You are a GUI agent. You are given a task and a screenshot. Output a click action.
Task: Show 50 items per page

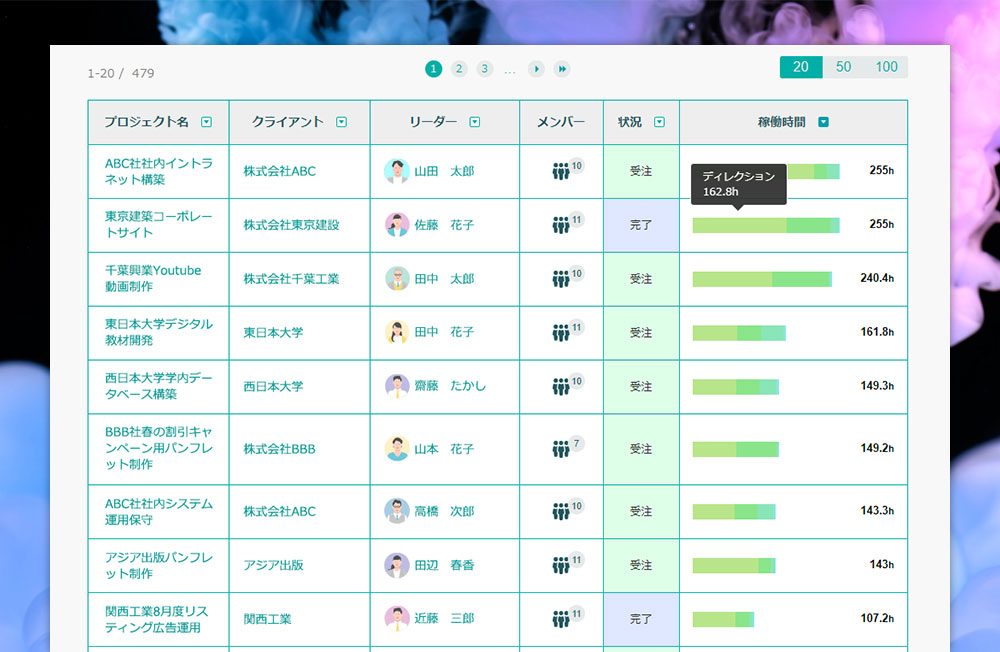point(843,67)
